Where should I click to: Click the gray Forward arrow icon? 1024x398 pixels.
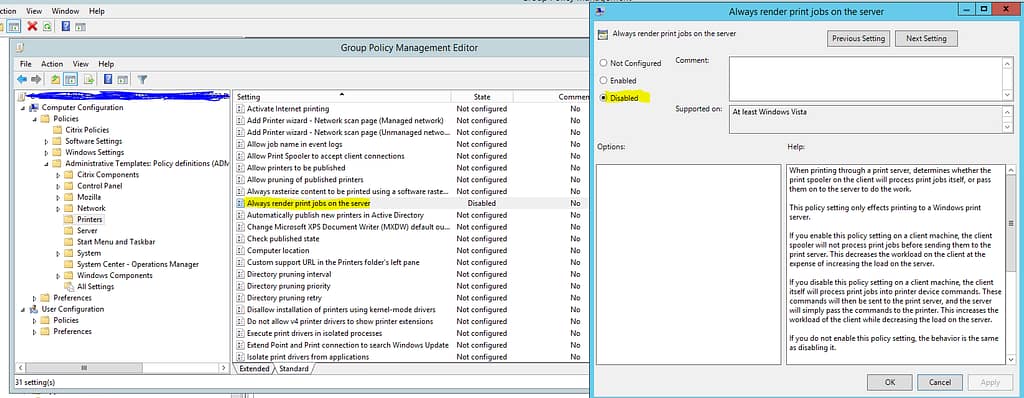[37, 79]
